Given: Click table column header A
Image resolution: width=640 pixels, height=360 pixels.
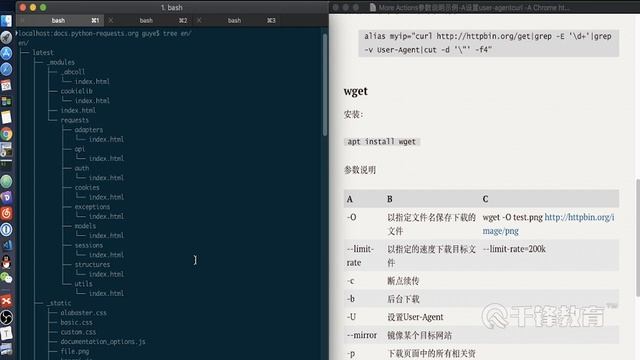Looking at the screenshot, I should (350, 199).
